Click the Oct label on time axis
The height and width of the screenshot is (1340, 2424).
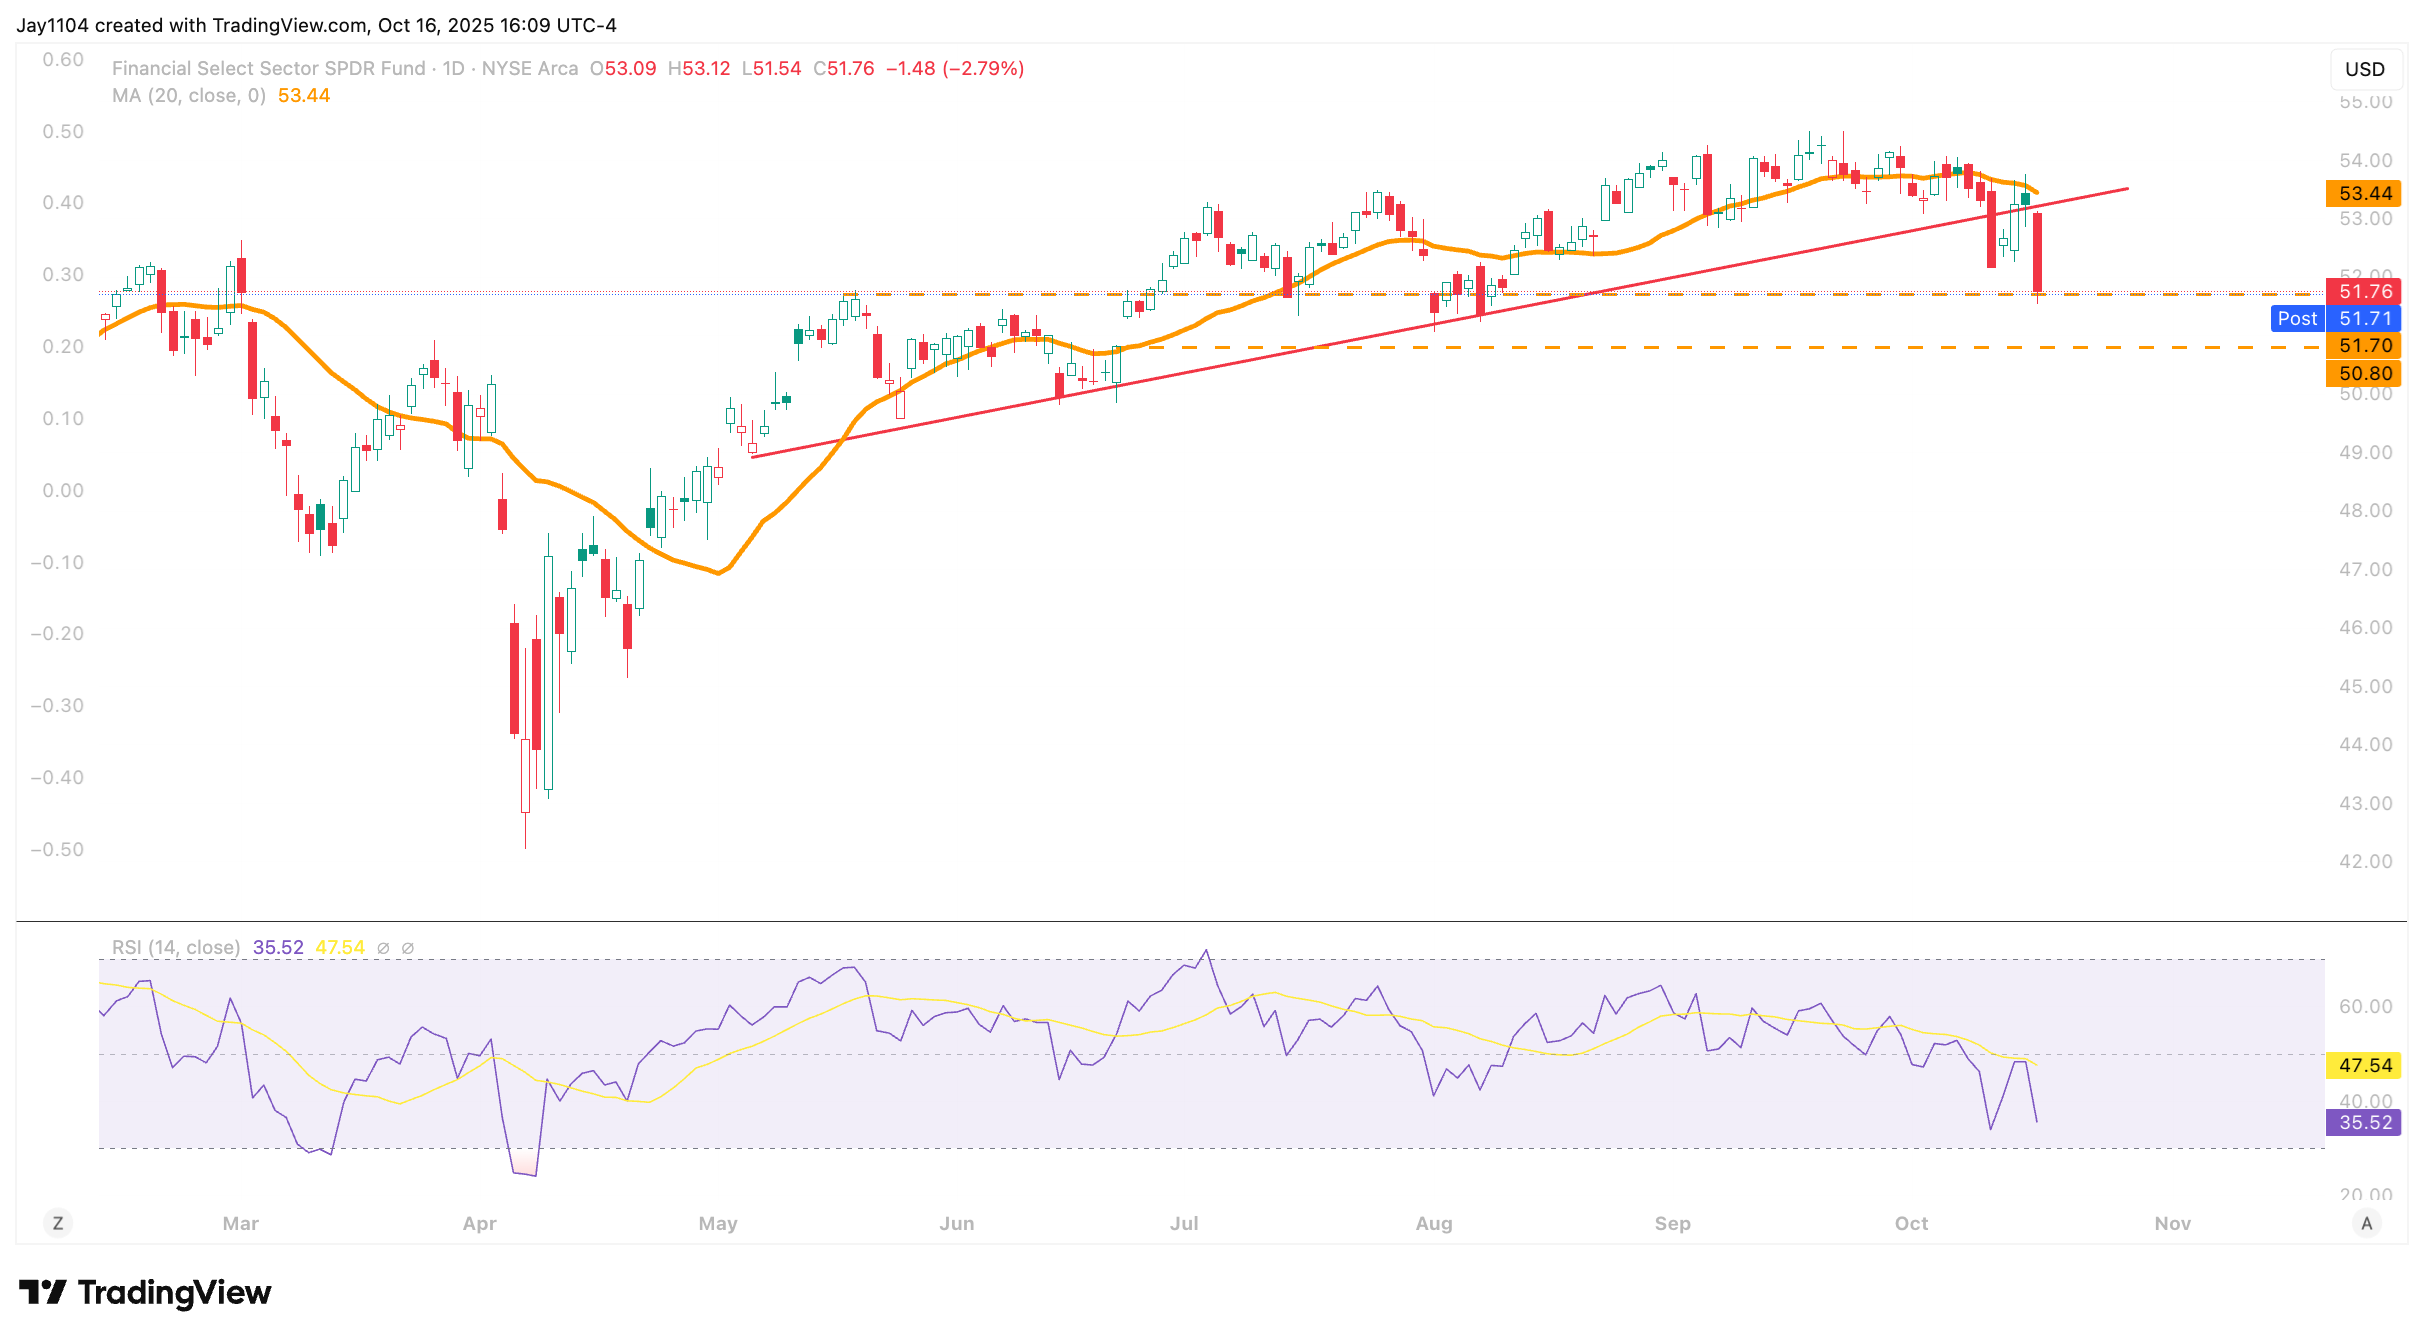point(1911,1223)
